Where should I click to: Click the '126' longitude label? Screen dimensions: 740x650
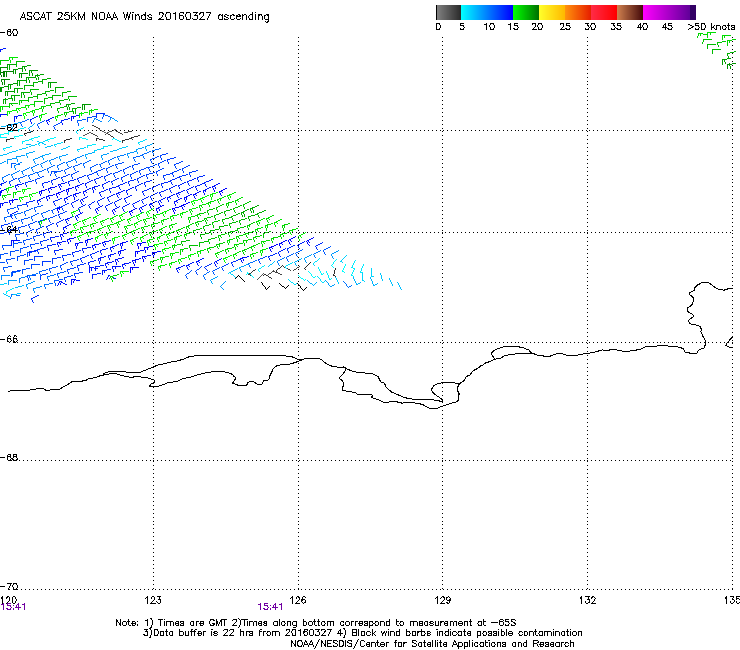tap(298, 600)
